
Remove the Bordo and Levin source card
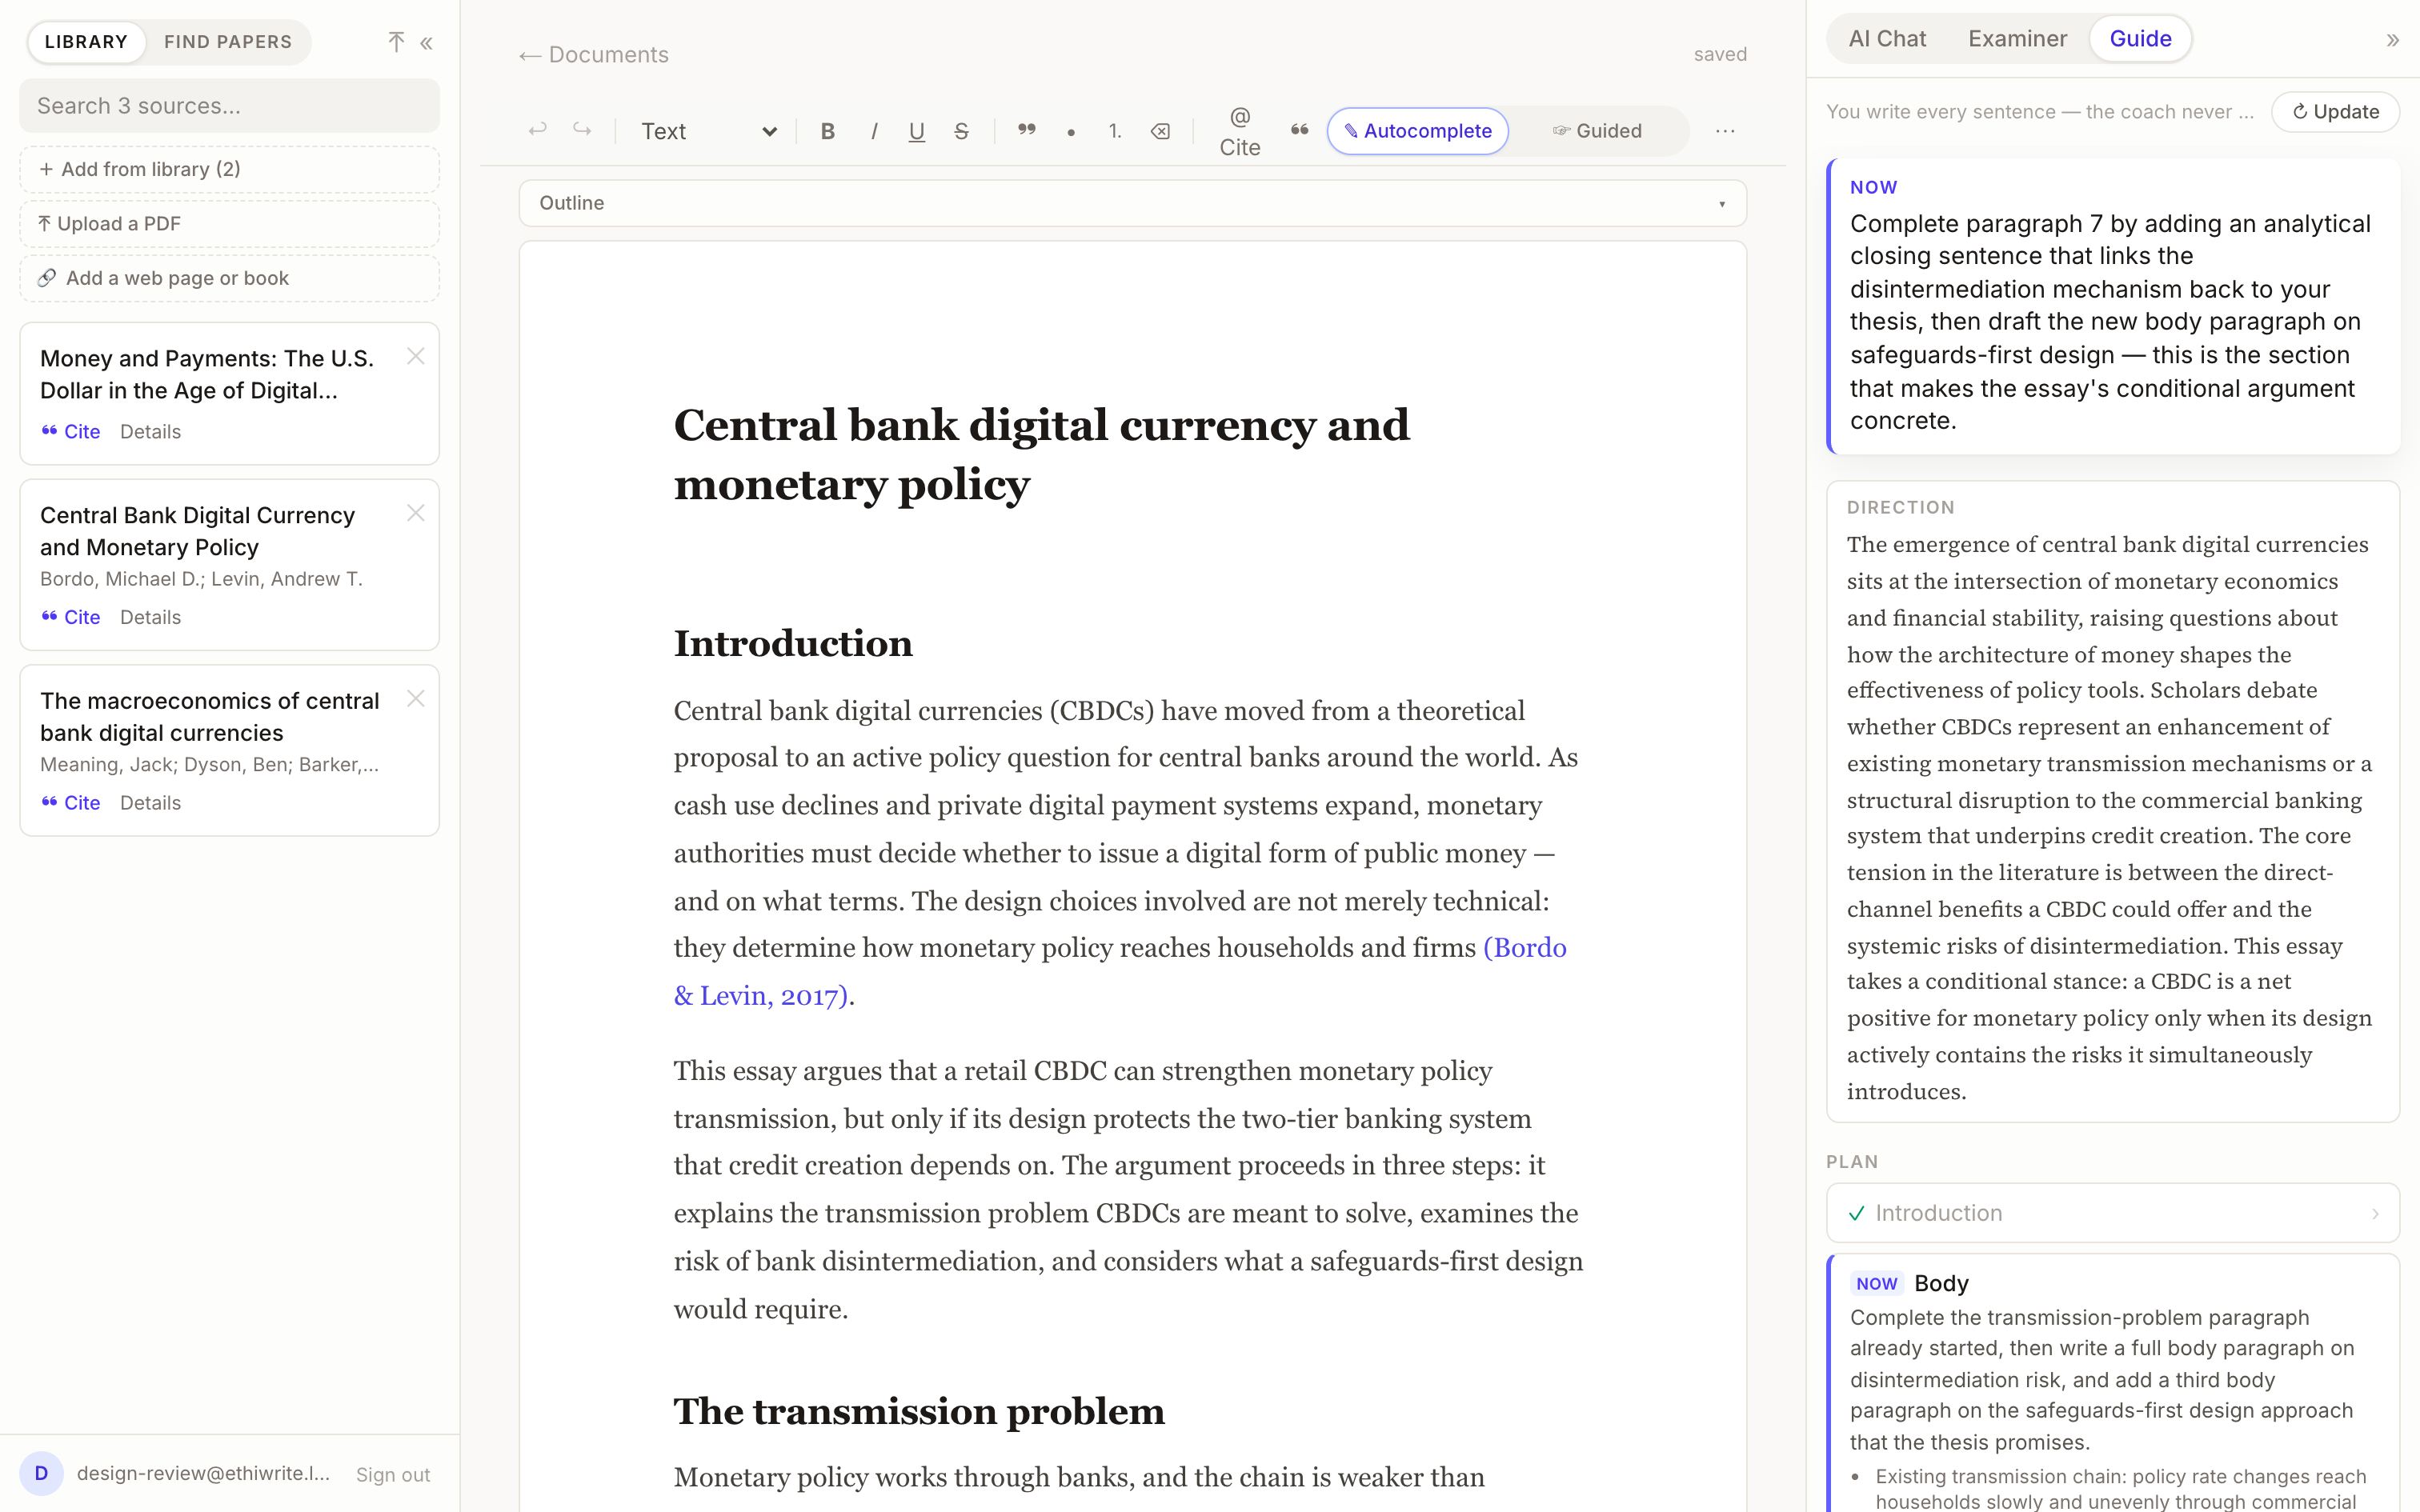(416, 513)
